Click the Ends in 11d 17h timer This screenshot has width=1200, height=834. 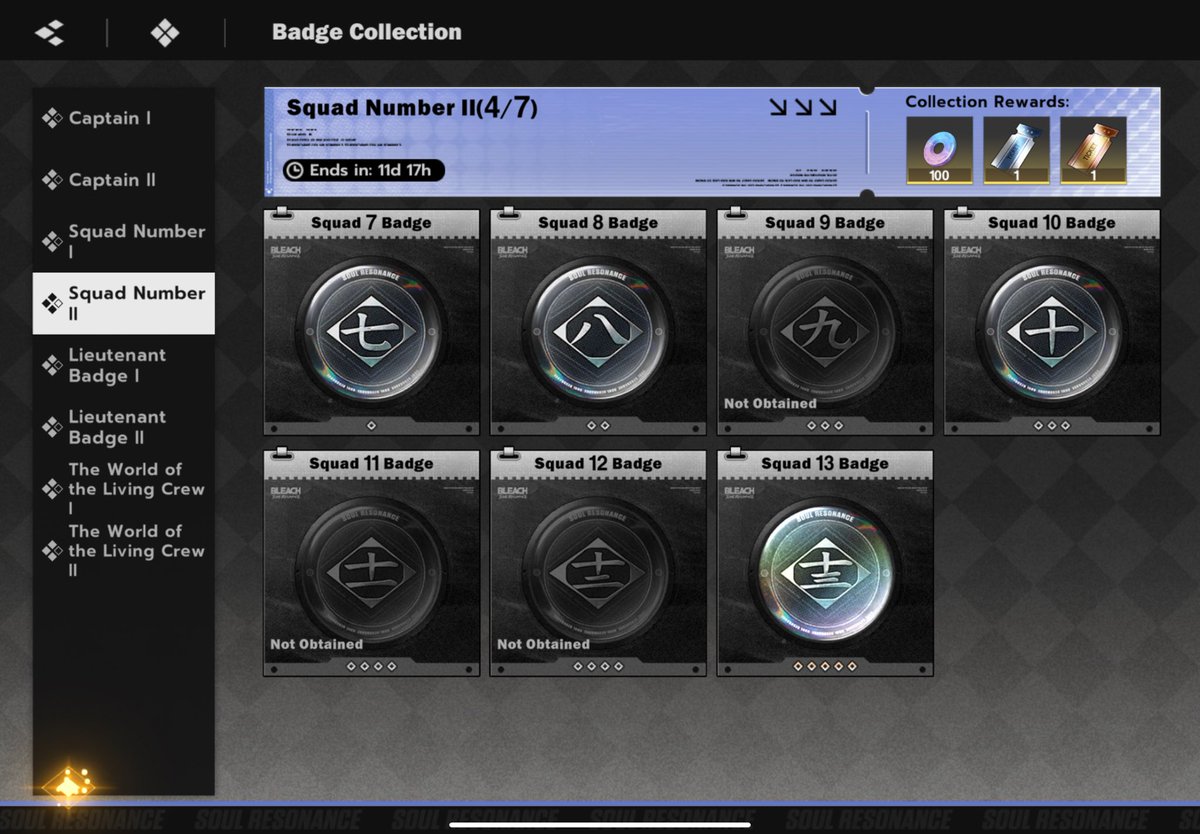[x=364, y=170]
